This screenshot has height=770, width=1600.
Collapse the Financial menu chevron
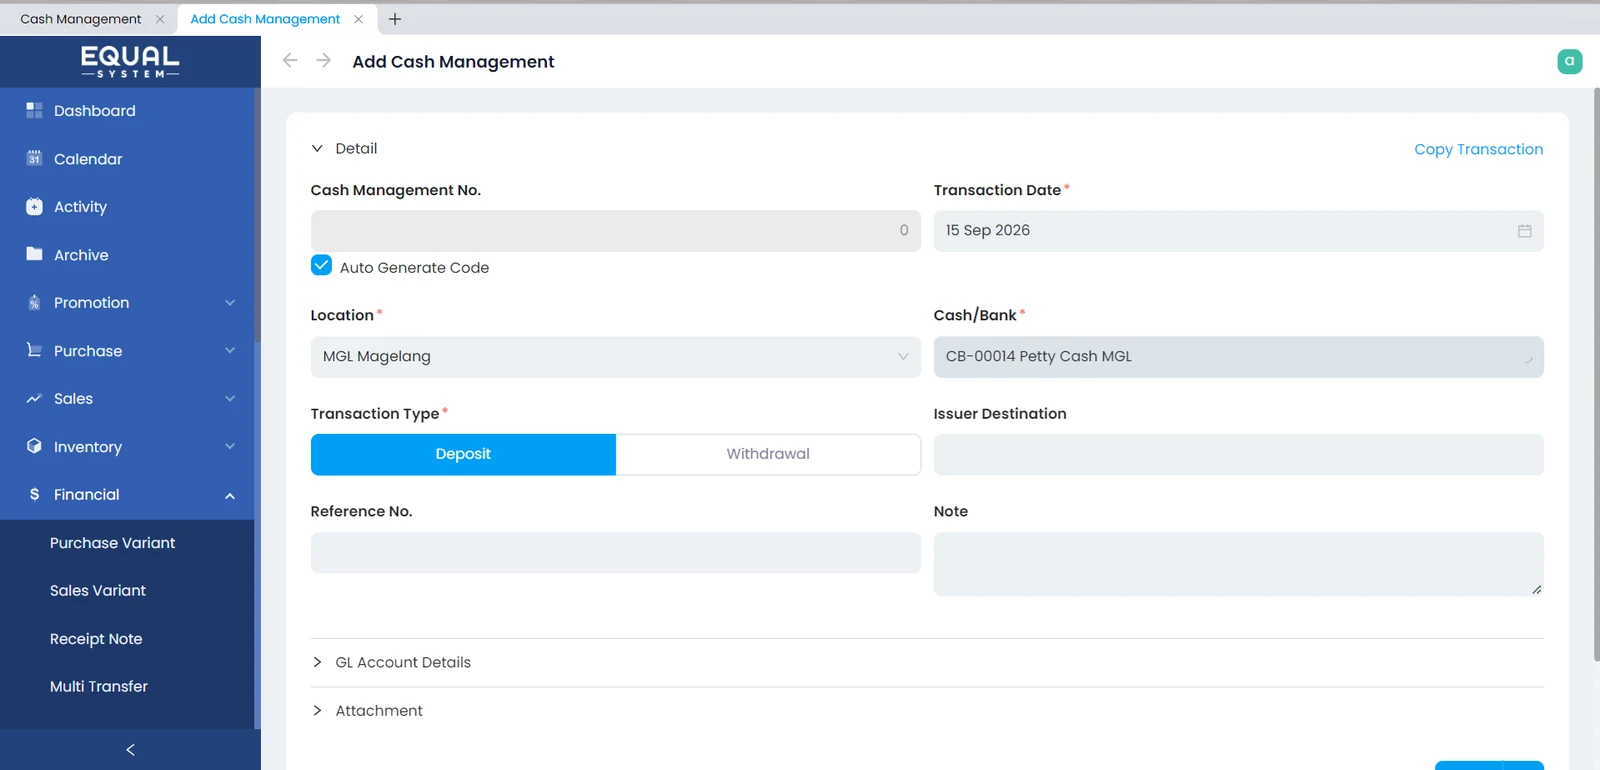point(230,495)
